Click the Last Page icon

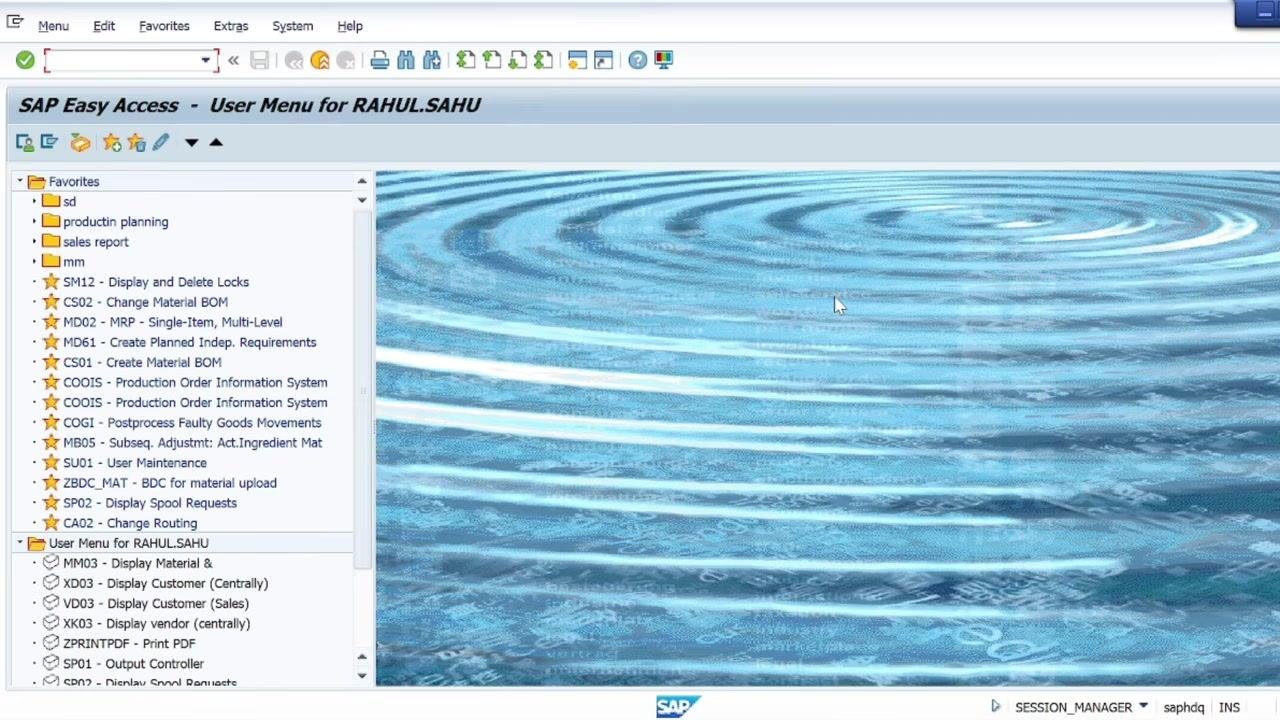543,61
